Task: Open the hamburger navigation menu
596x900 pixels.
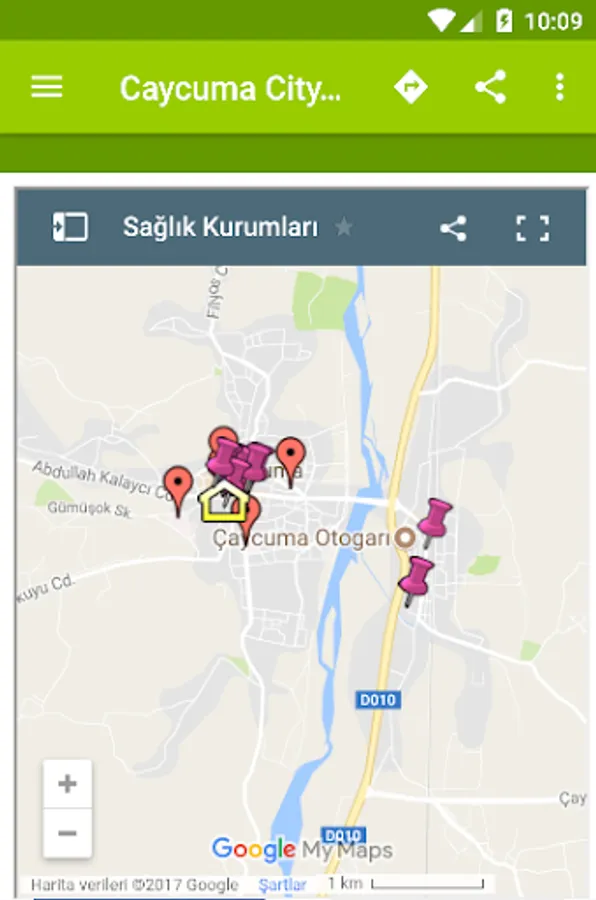Action: click(47, 87)
